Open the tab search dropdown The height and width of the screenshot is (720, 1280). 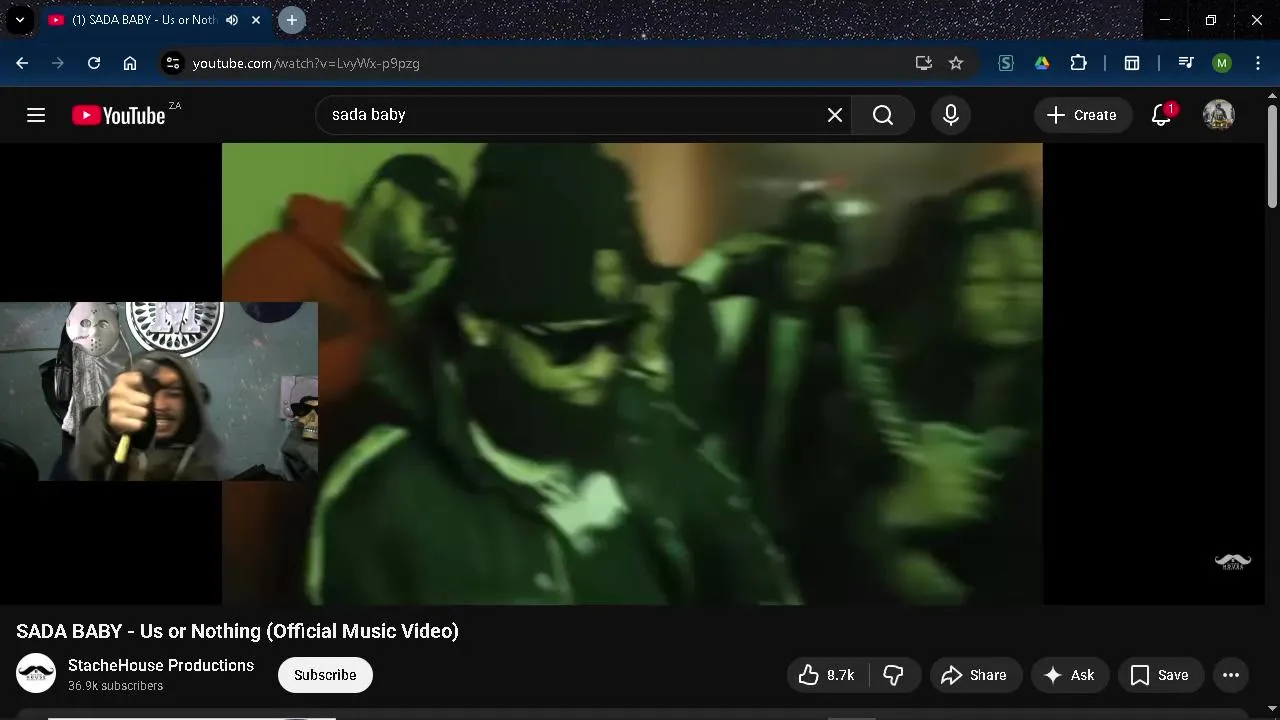click(19, 20)
